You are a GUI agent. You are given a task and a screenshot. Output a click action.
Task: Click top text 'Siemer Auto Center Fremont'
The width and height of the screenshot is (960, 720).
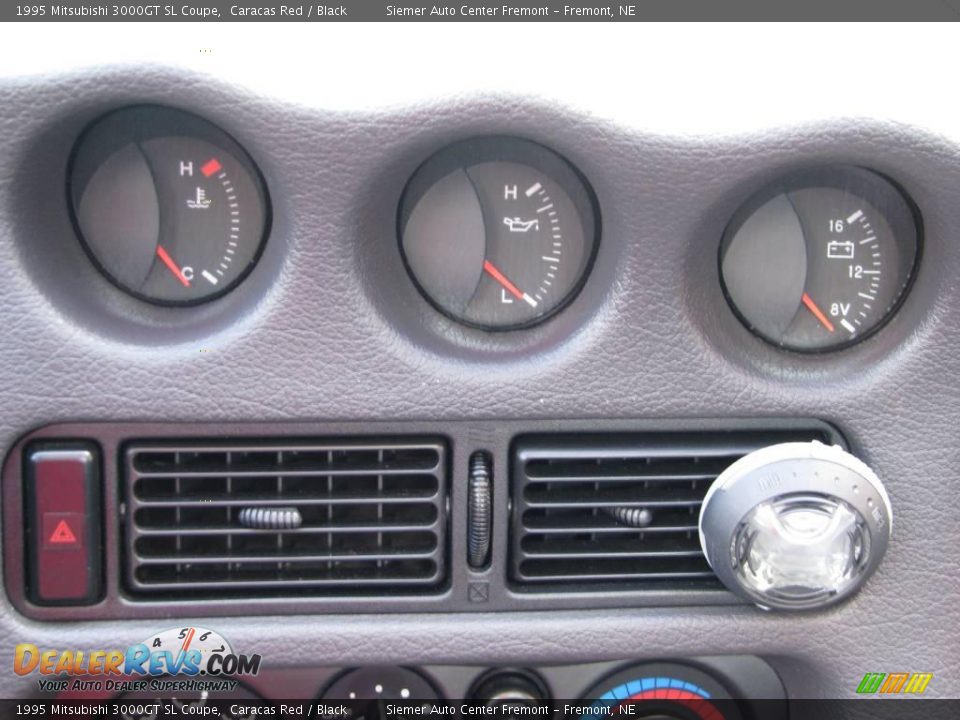coord(467,10)
